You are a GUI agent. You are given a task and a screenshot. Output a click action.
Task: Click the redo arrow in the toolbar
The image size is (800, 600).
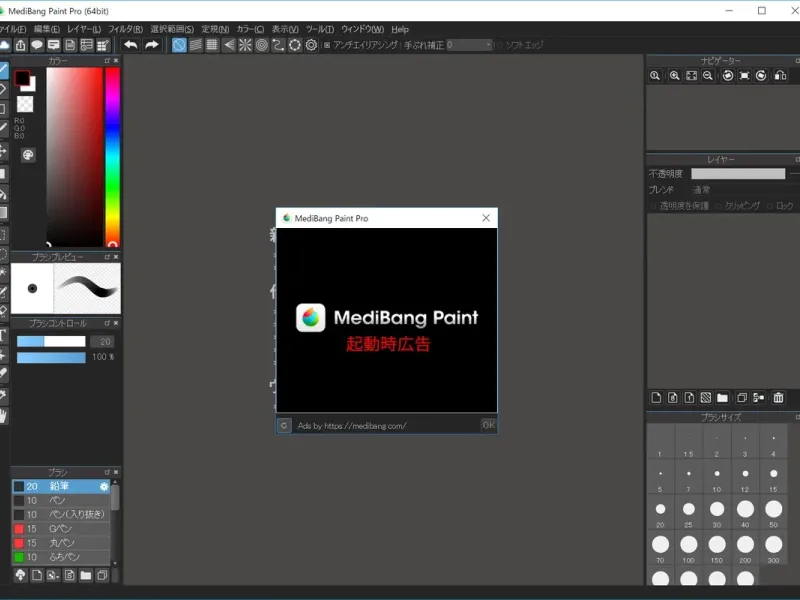coord(152,45)
